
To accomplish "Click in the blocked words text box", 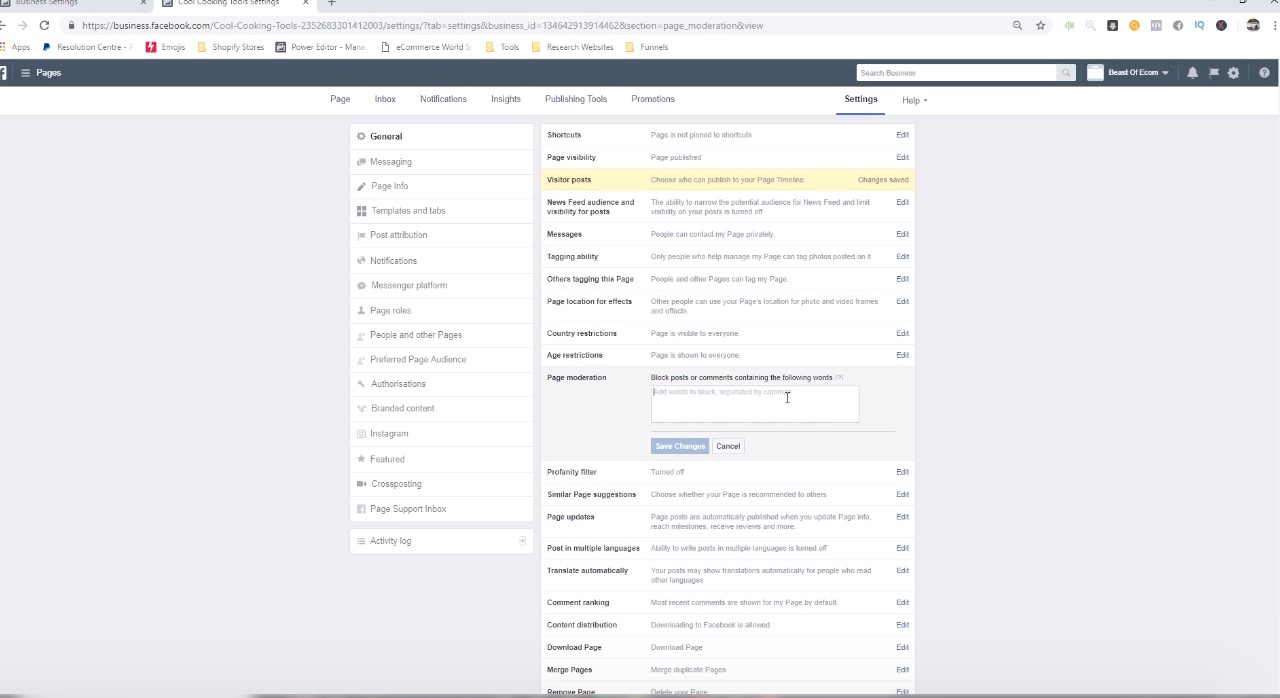I will pos(755,404).
